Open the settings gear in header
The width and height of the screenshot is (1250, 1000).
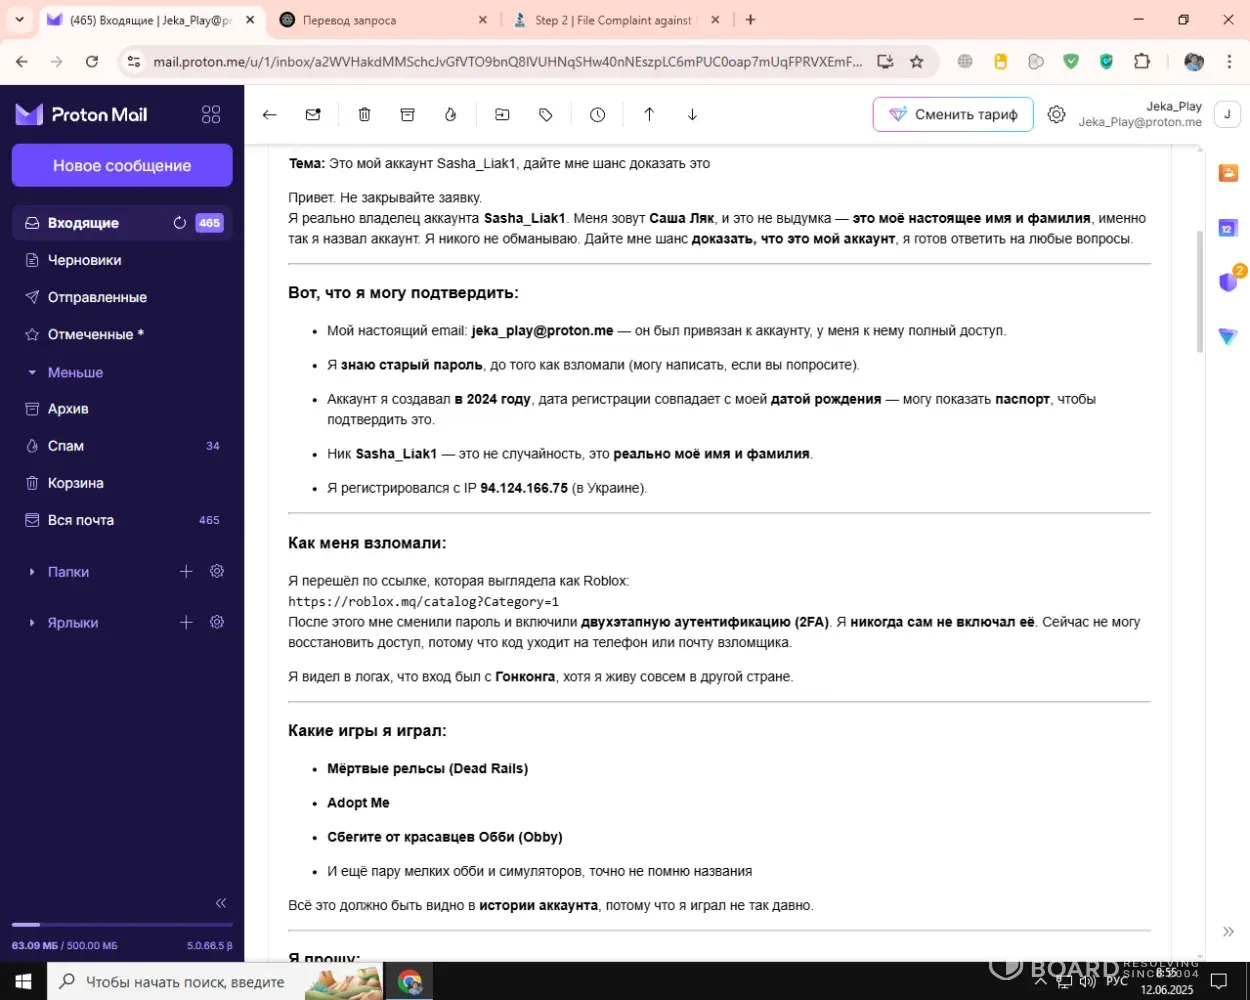tap(1056, 115)
